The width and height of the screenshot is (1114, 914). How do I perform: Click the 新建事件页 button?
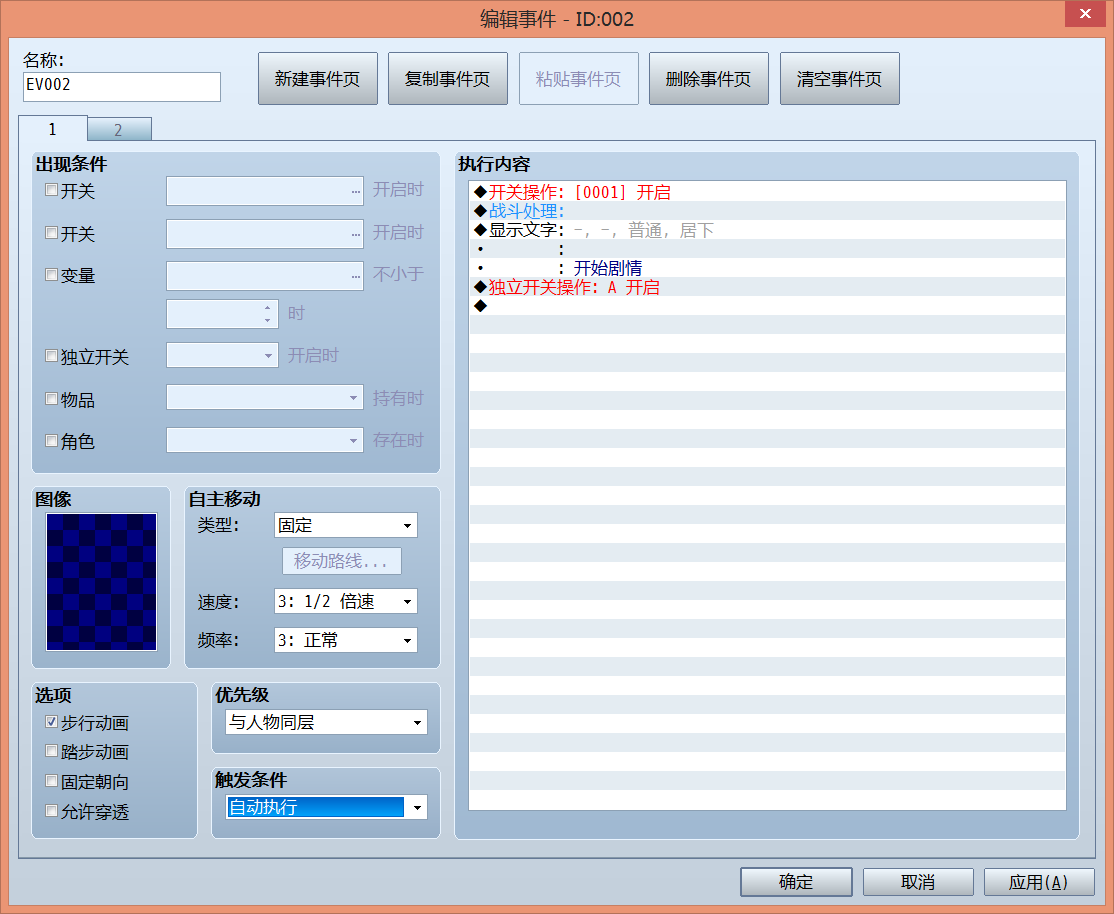tap(318, 78)
